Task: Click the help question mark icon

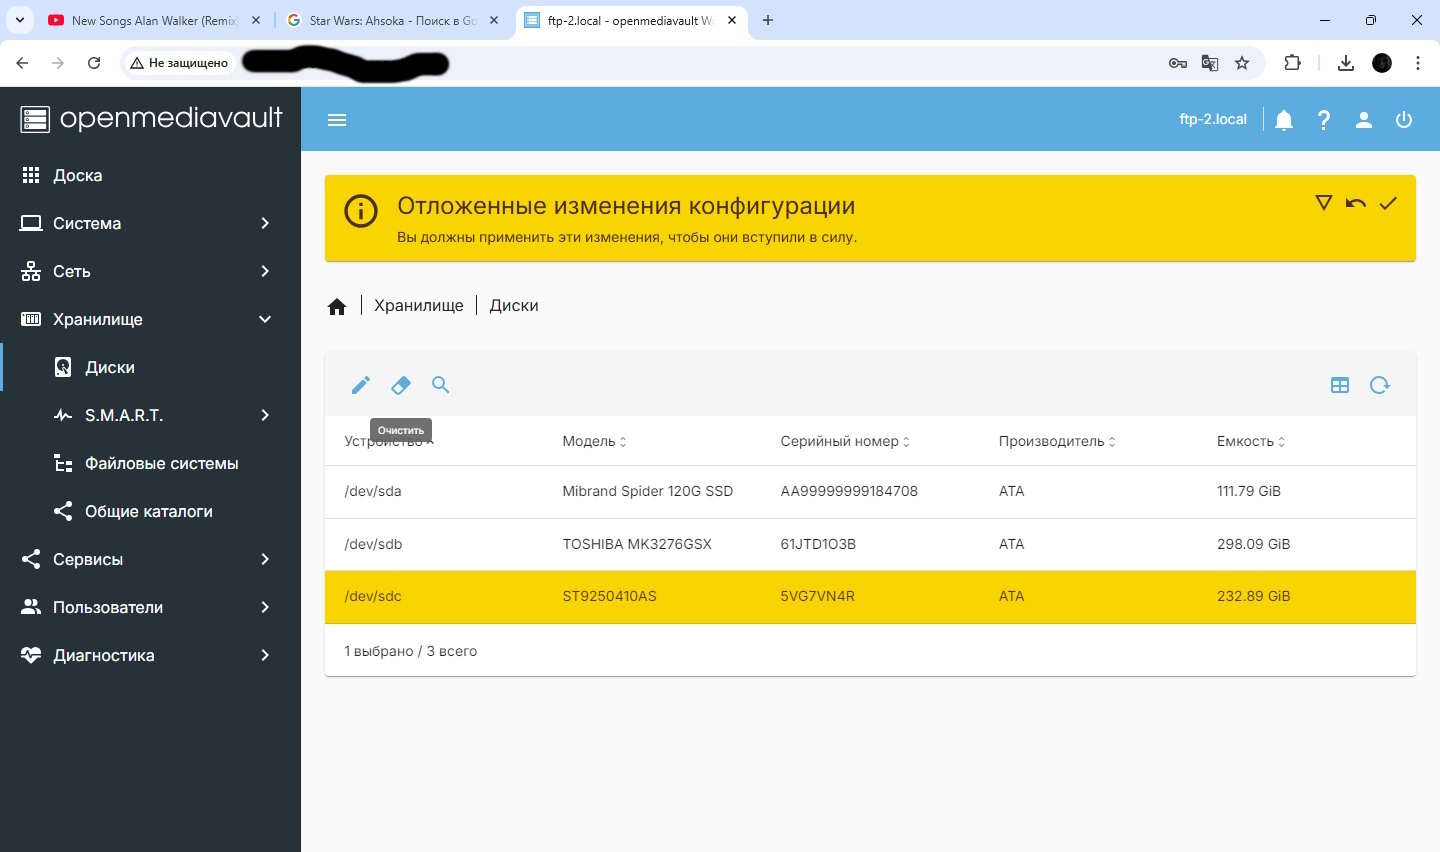Action: point(1324,120)
